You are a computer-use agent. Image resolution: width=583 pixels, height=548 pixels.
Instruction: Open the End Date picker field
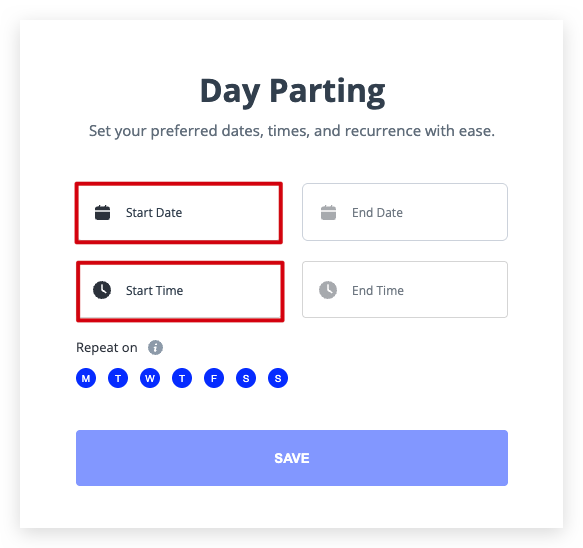[405, 212]
